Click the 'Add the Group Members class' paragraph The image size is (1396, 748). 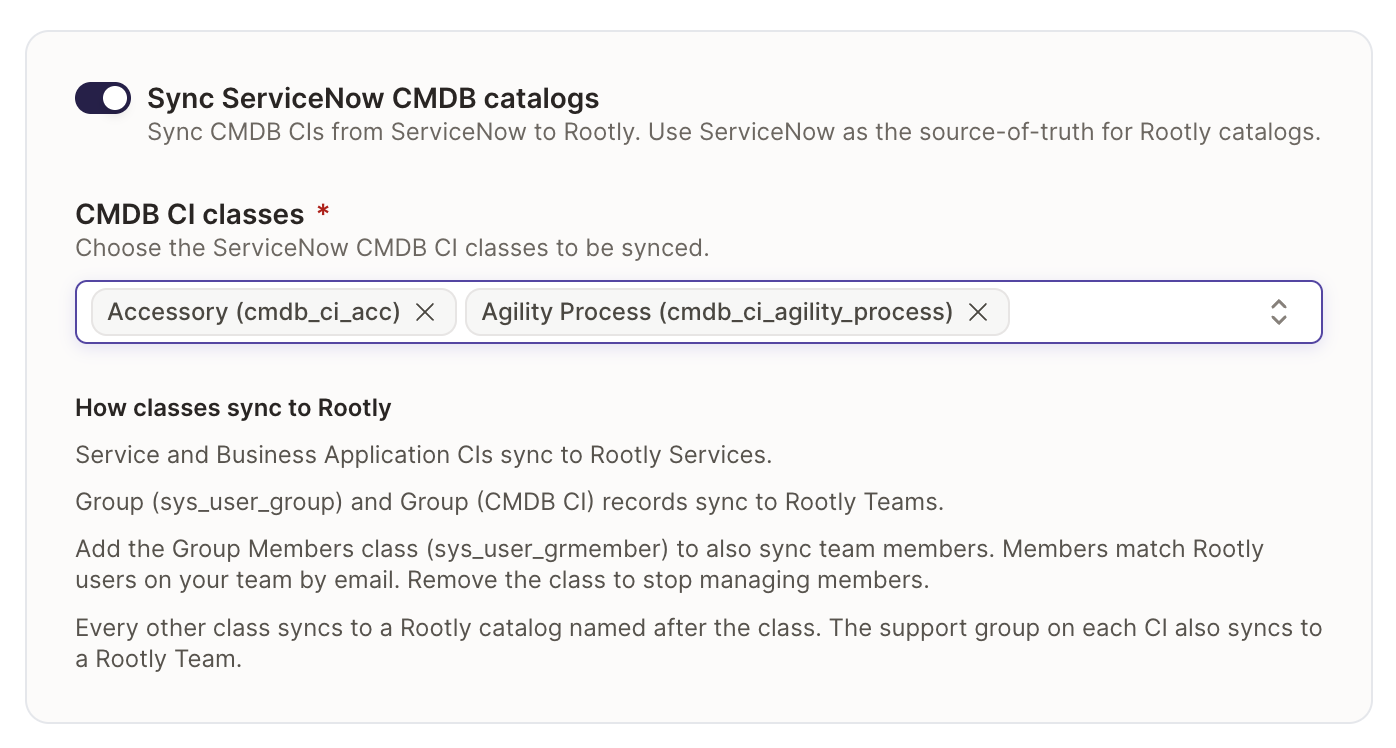coord(669,564)
